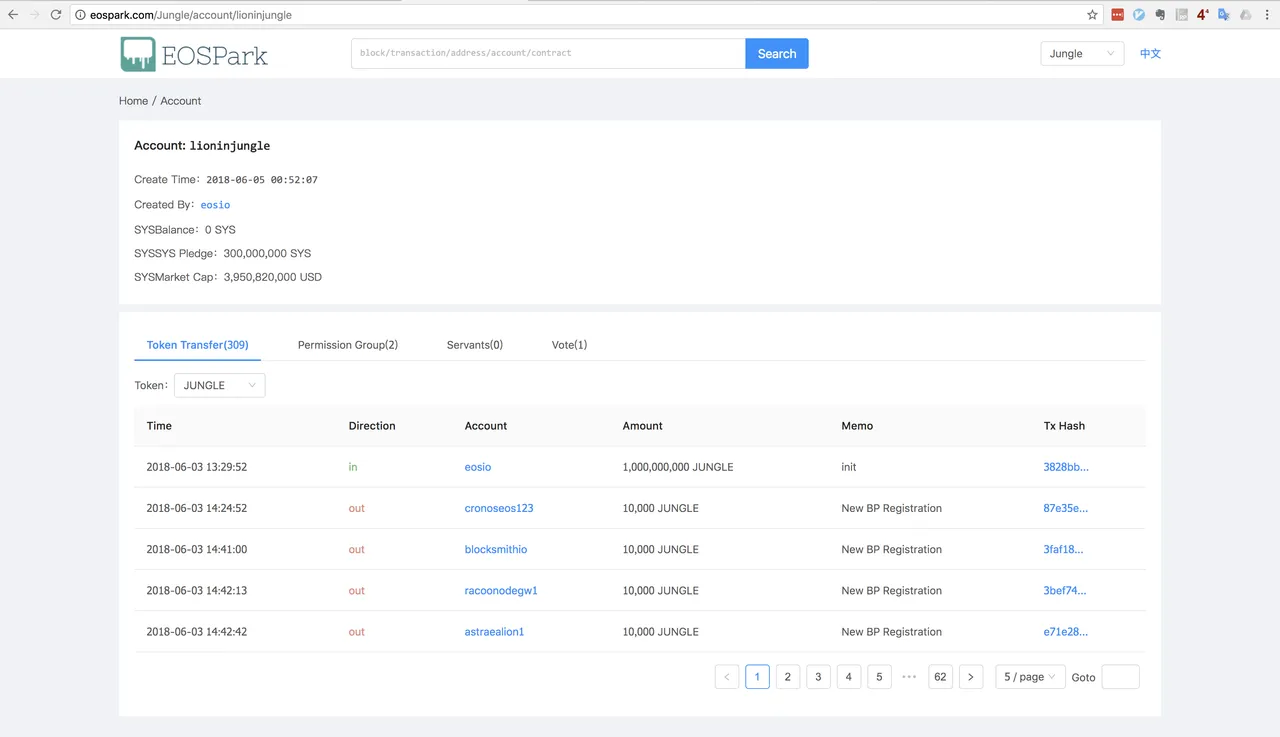Open the red number 4 extension

pos(1203,15)
